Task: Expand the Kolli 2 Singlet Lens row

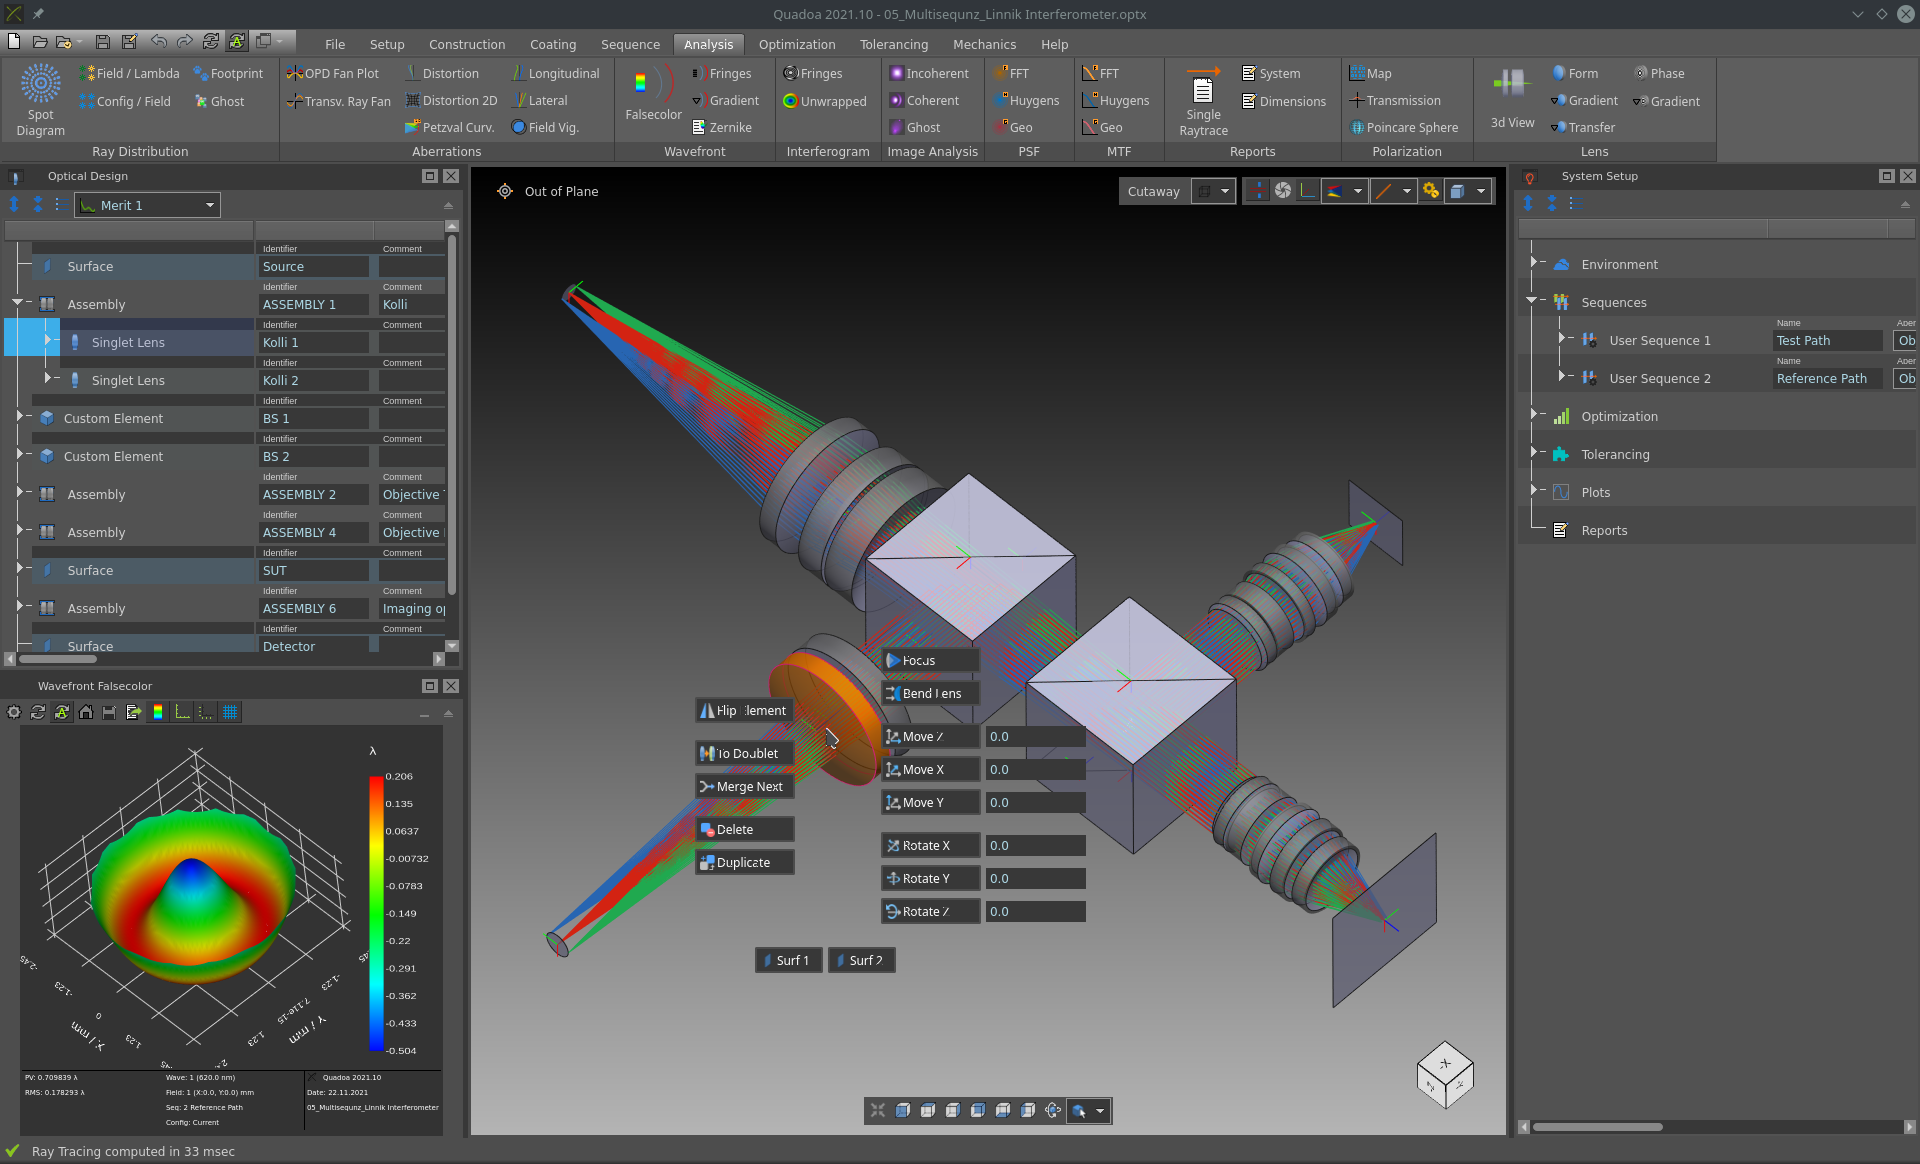Action: [x=47, y=379]
